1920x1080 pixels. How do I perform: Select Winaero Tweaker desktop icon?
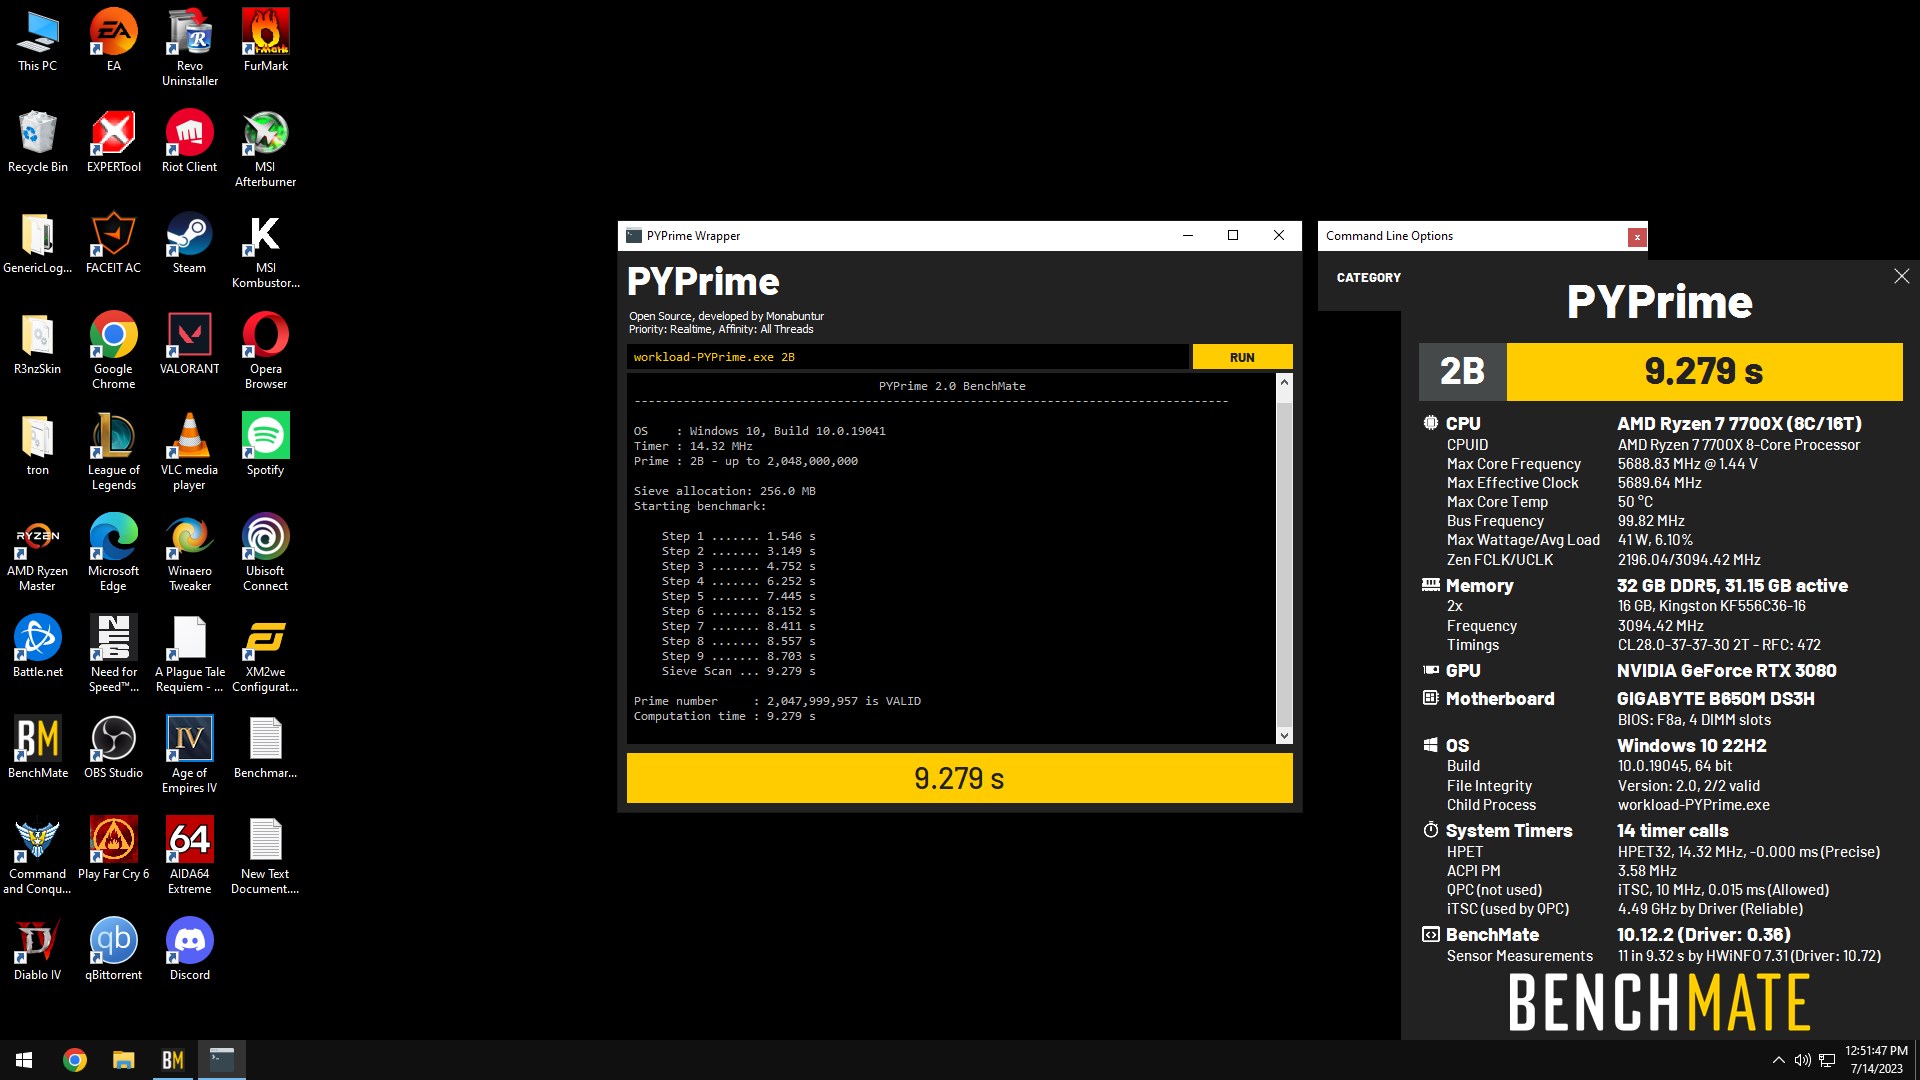pos(189,553)
